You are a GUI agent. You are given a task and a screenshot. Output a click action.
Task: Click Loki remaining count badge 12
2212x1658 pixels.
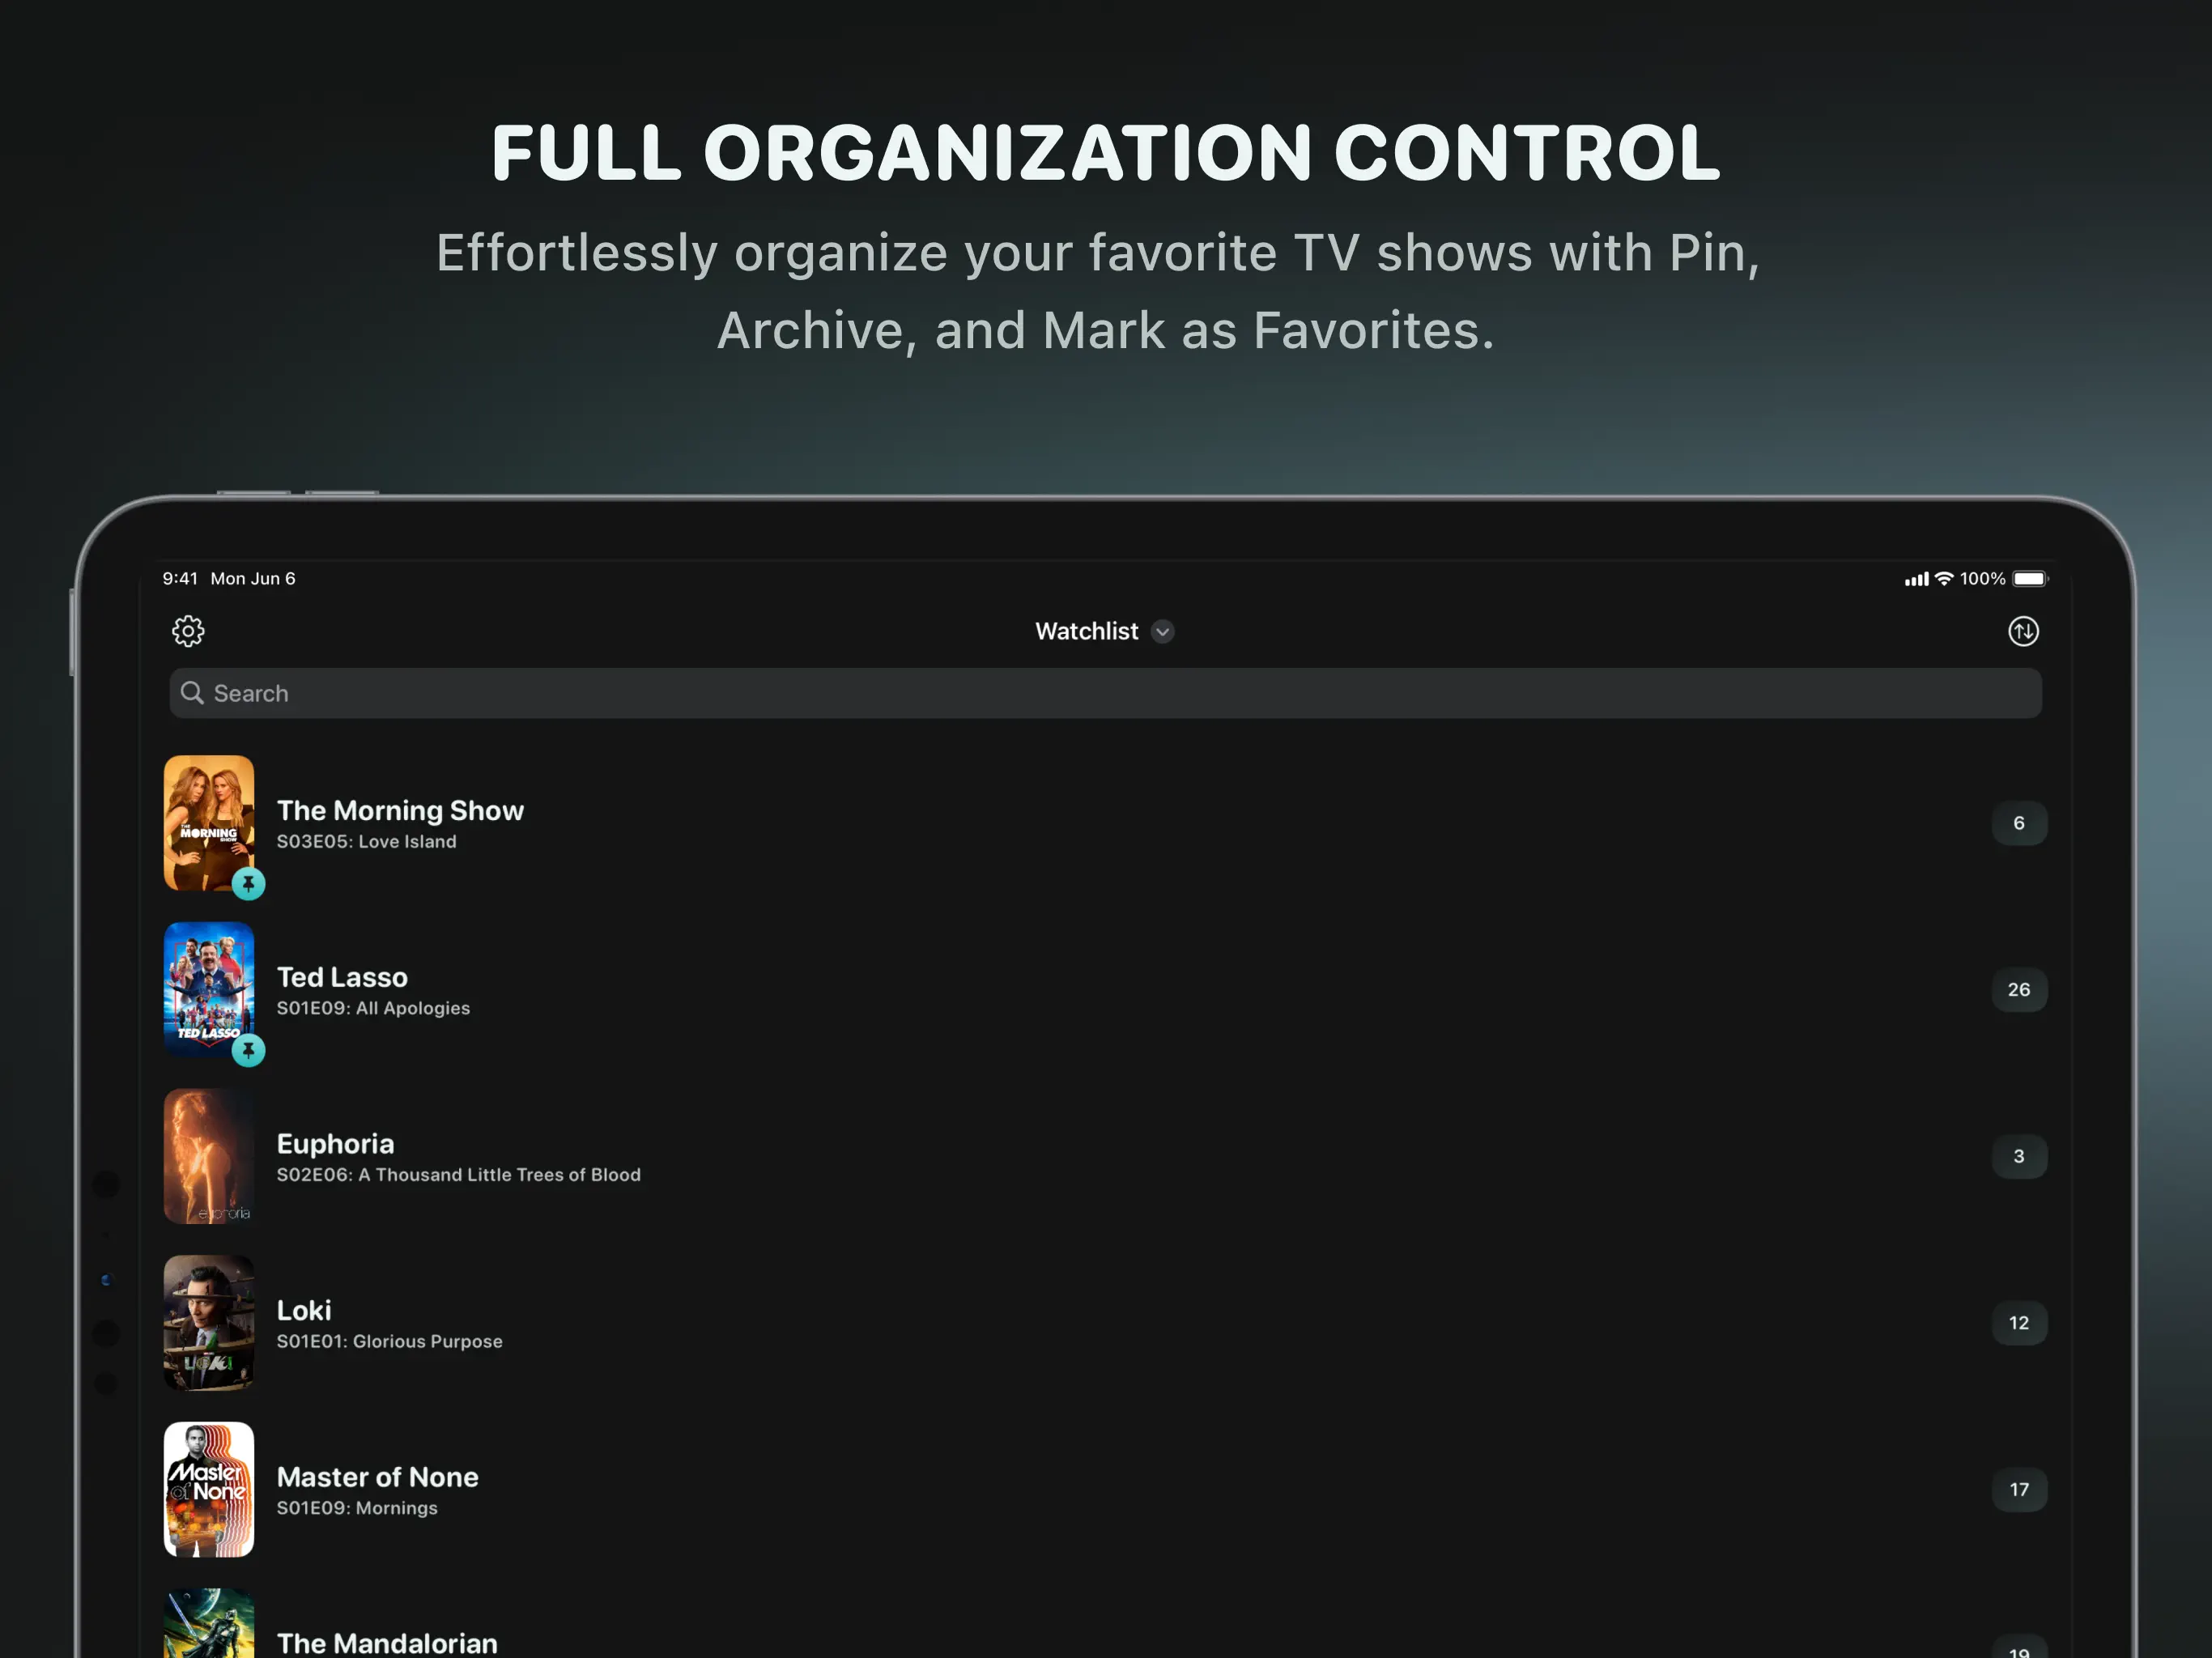(x=2018, y=1323)
